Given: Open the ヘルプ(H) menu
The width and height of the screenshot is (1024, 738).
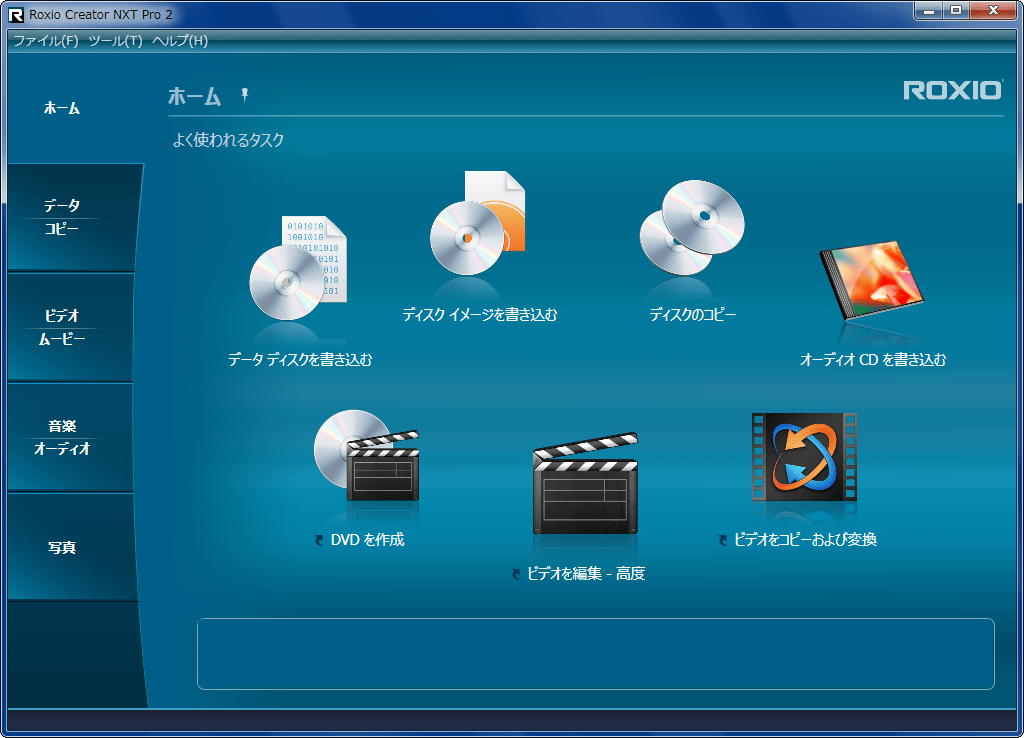Looking at the screenshot, I should pyautogui.click(x=180, y=40).
